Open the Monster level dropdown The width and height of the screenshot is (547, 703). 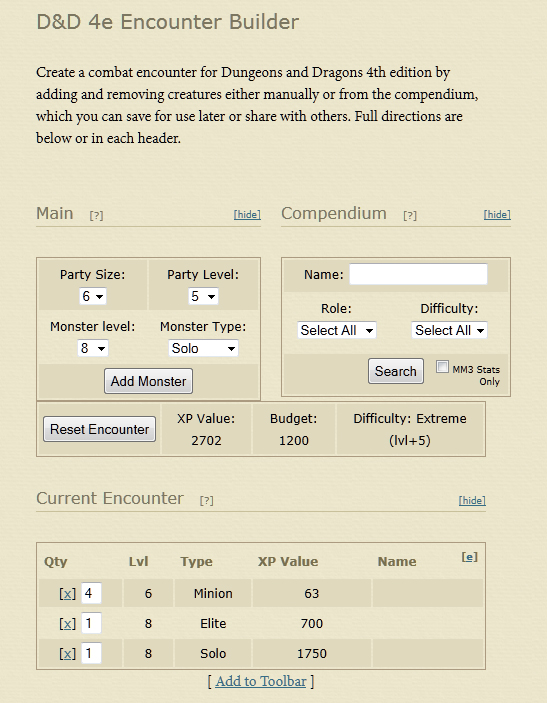pyautogui.click(x=93, y=348)
